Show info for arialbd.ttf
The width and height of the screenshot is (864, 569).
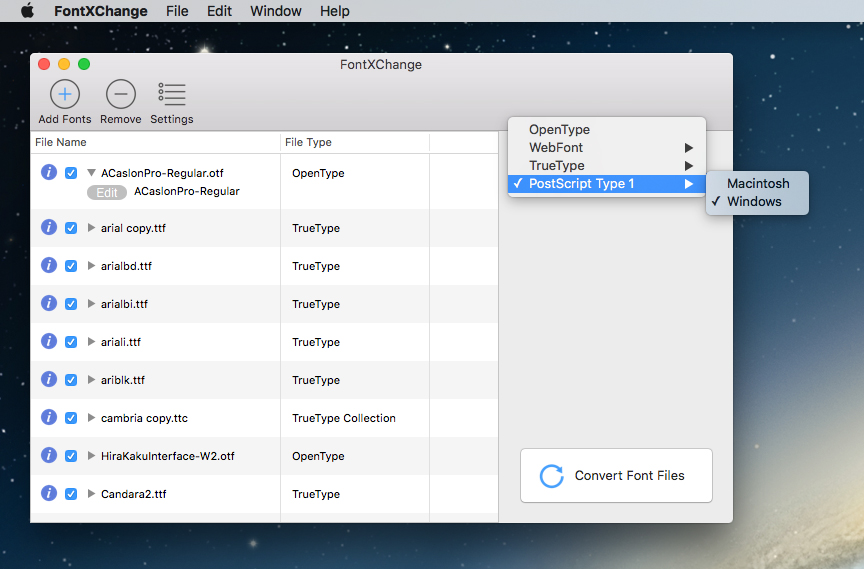click(49, 265)
